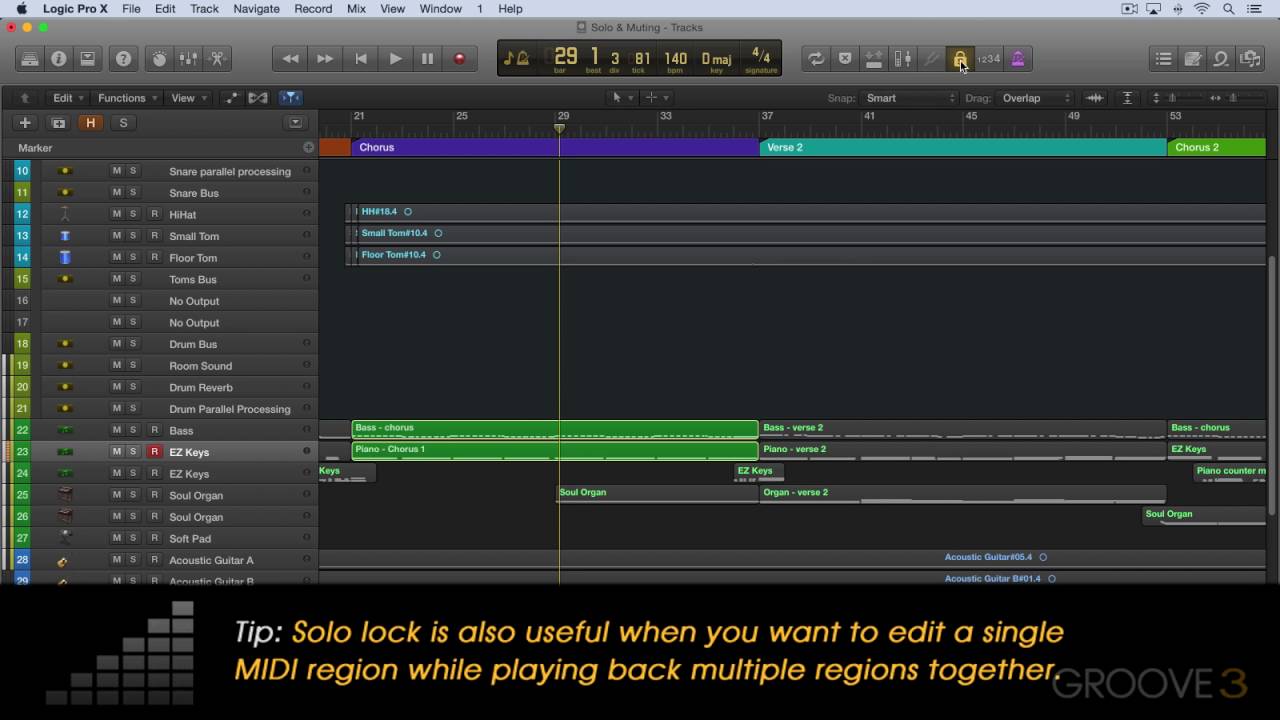This screenshot has width=1280, height=720.
Task: Open the List Editors icon
Action: pyautogui.click(x=1163, y=59)
